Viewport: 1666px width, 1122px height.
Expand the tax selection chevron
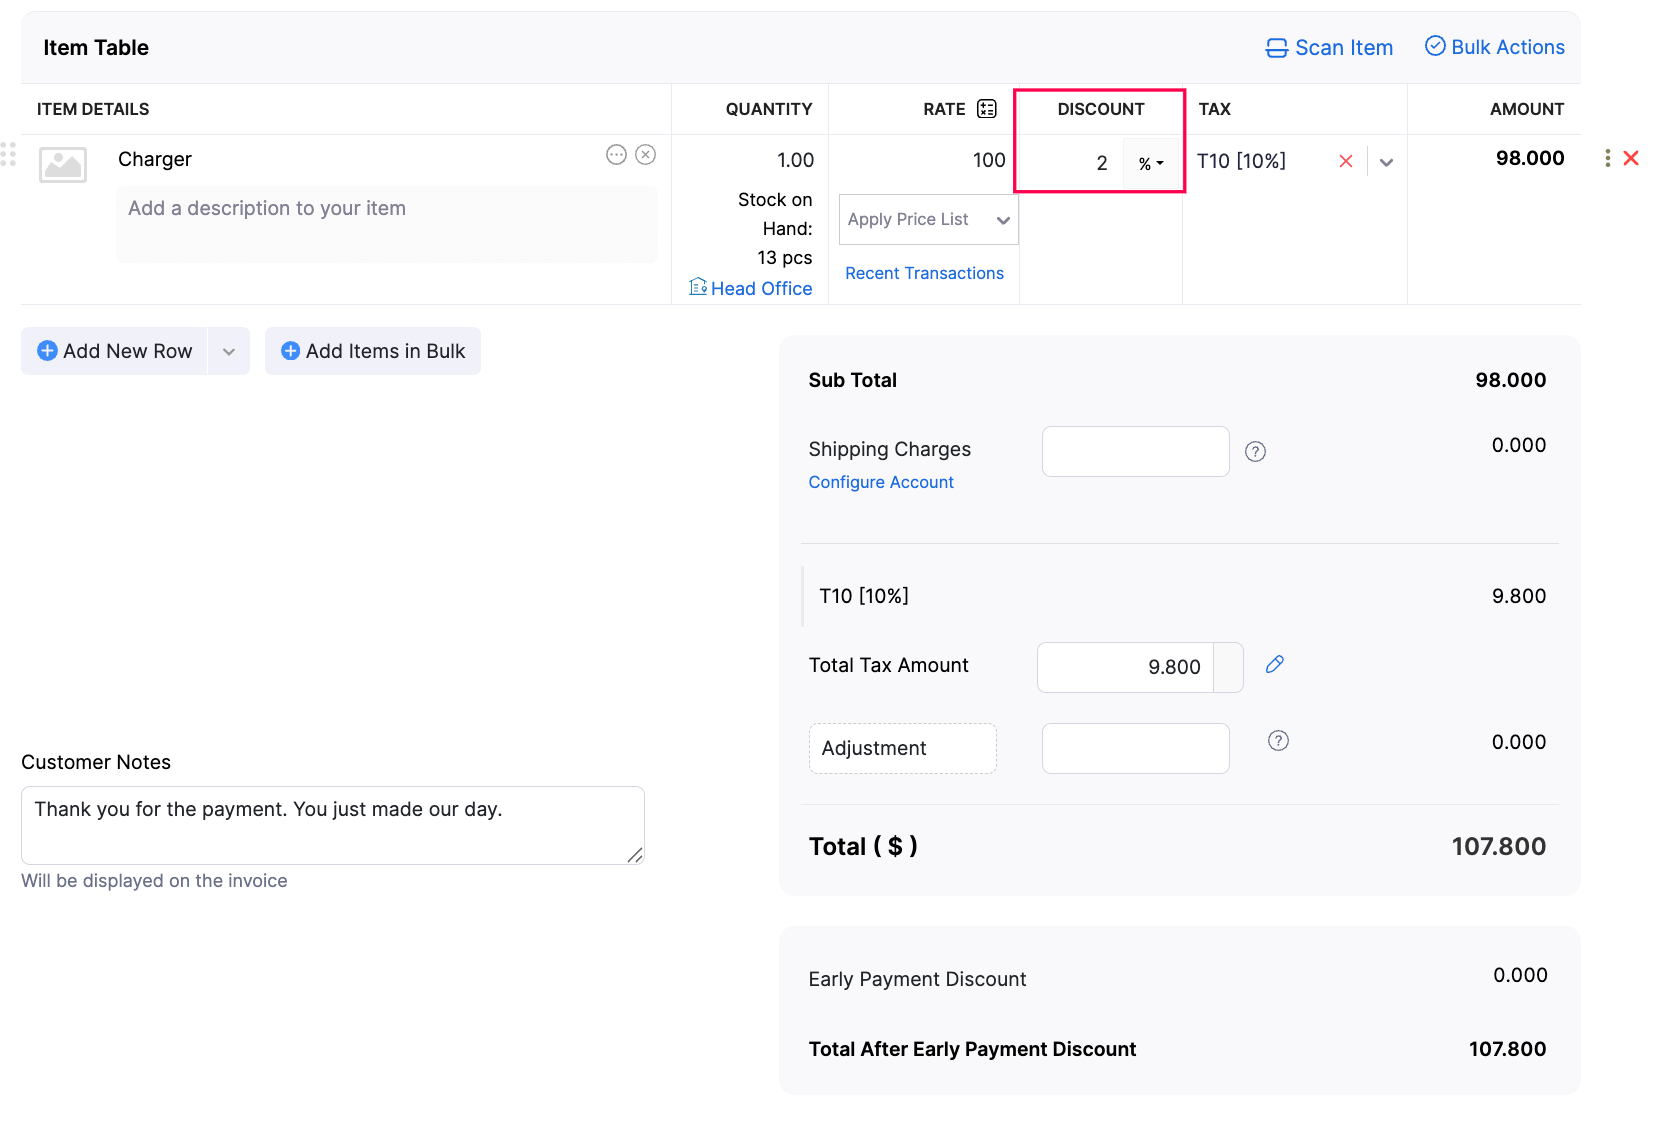pos(1386,161)
